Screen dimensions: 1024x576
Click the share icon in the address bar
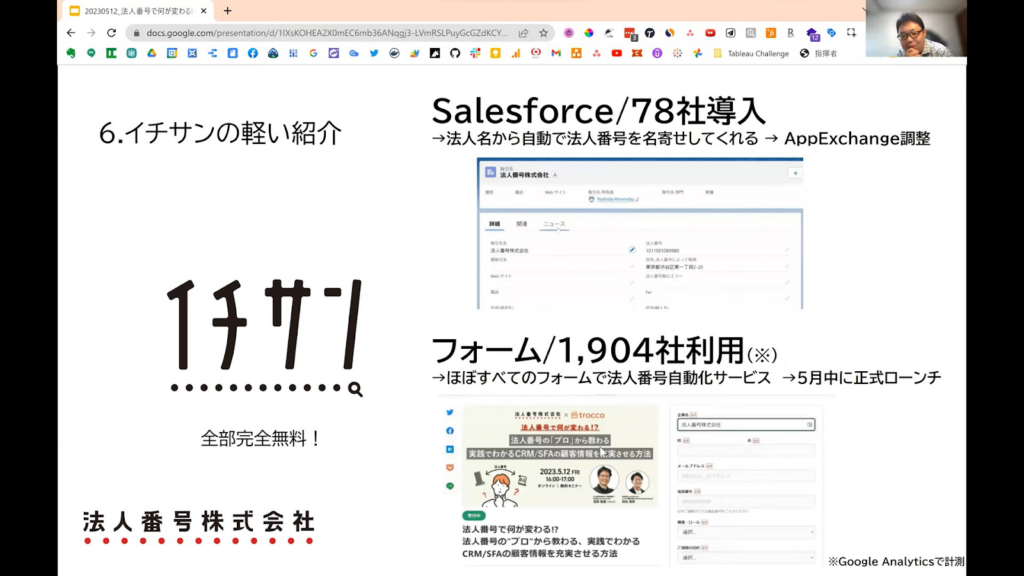pos(523,32)
